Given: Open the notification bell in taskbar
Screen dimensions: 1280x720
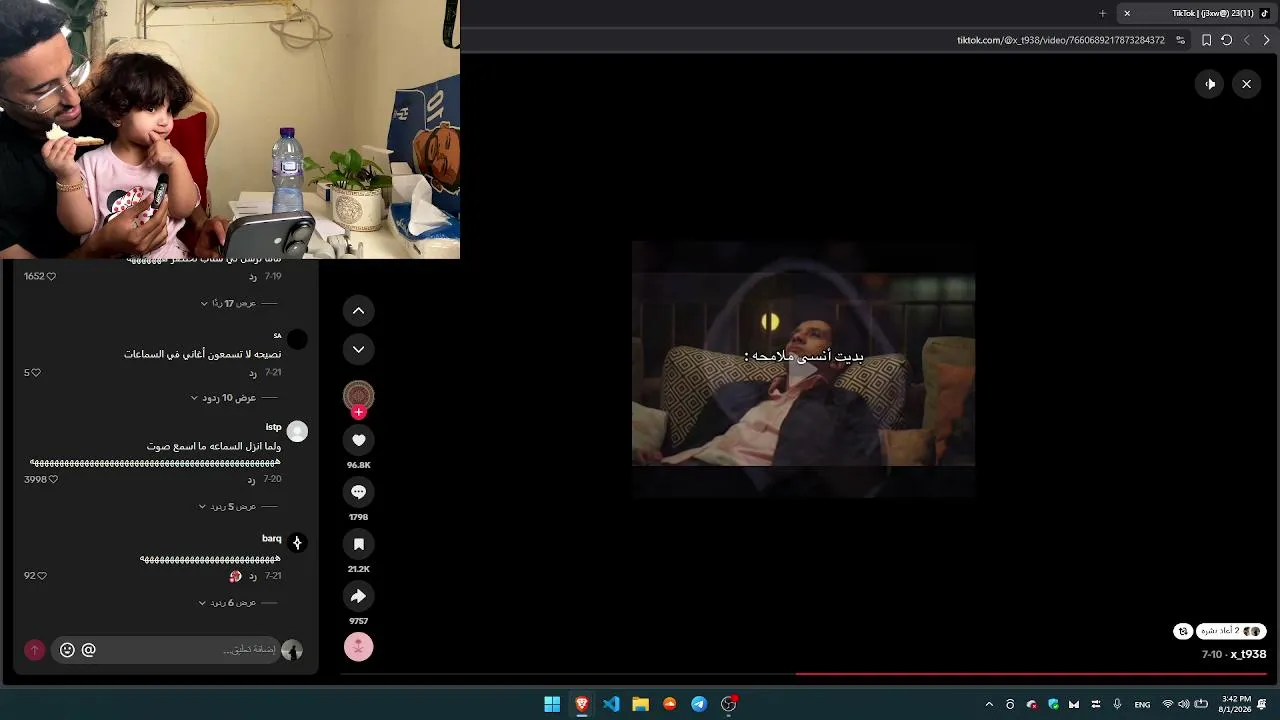Looking at the screenshot, I should (x=1262, y=704).
